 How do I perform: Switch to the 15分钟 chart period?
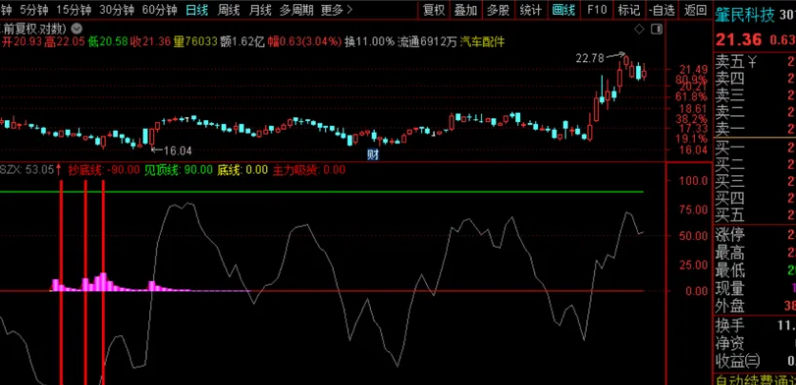74,10
